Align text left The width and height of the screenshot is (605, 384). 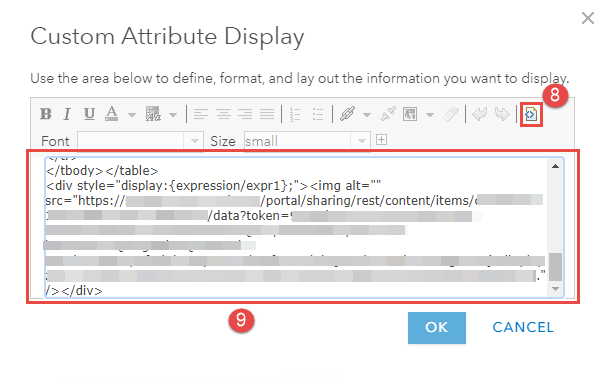click(201, 114)
